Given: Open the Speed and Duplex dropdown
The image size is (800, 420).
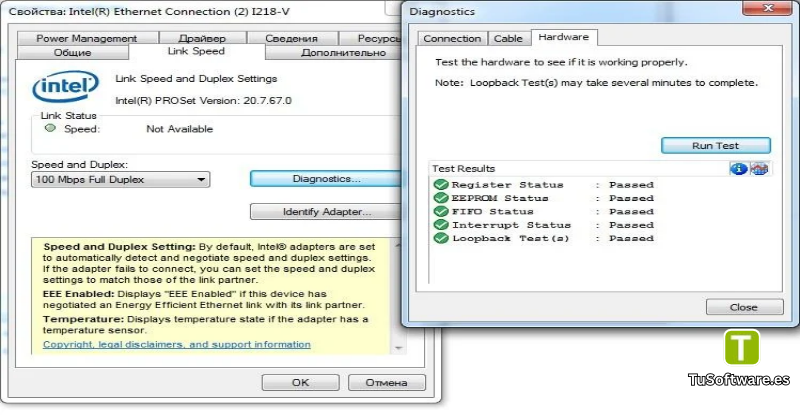Looking at the screenshot, I should point(120,180).
